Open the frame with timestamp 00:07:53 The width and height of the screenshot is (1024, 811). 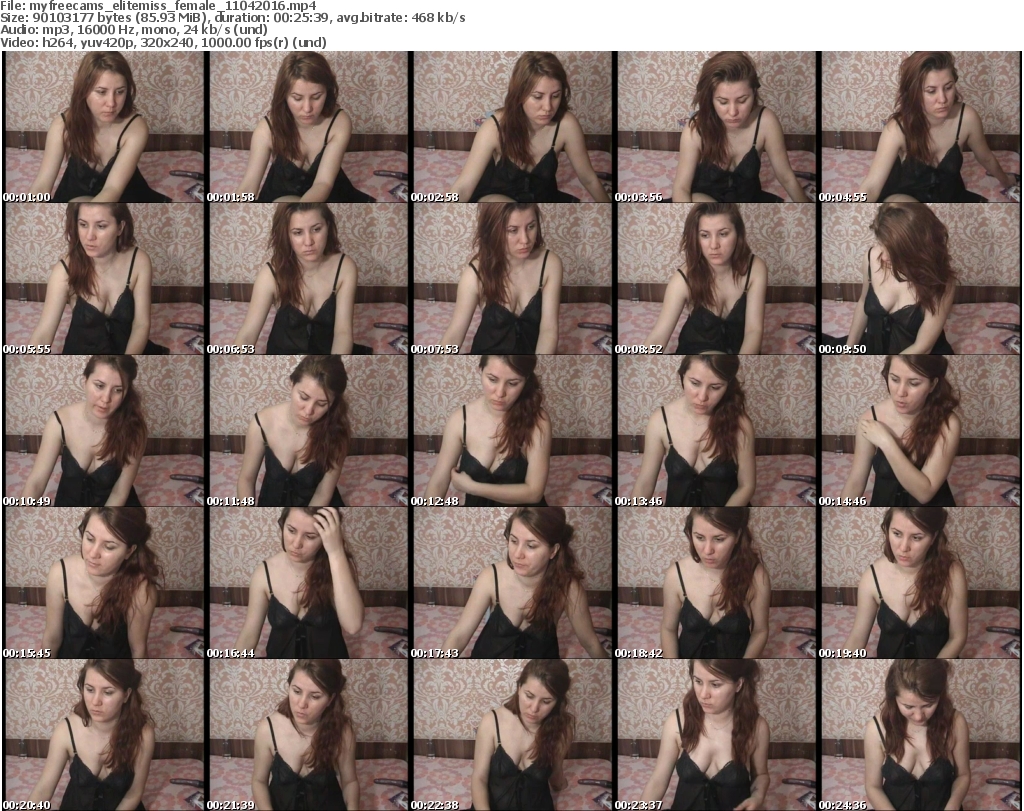click(x=513, y=279)
